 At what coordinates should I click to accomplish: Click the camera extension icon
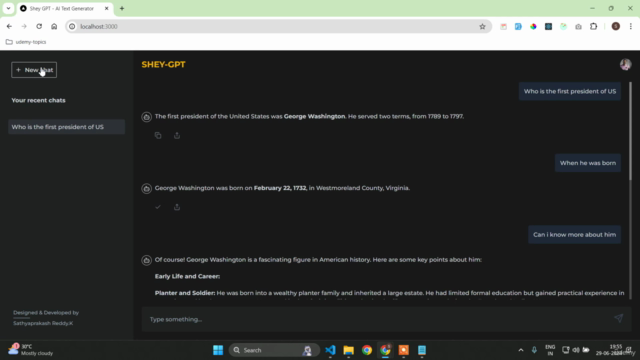tap(578, 27)
